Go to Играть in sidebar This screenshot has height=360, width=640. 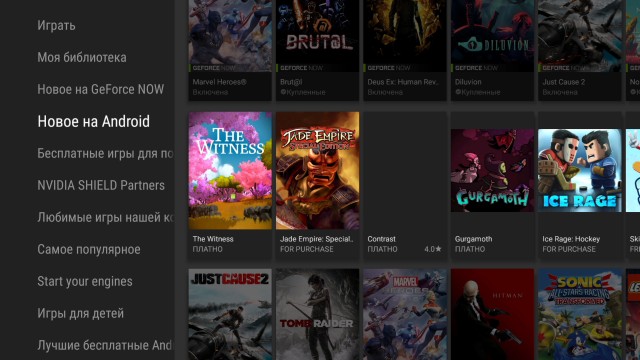click(56, 25)
